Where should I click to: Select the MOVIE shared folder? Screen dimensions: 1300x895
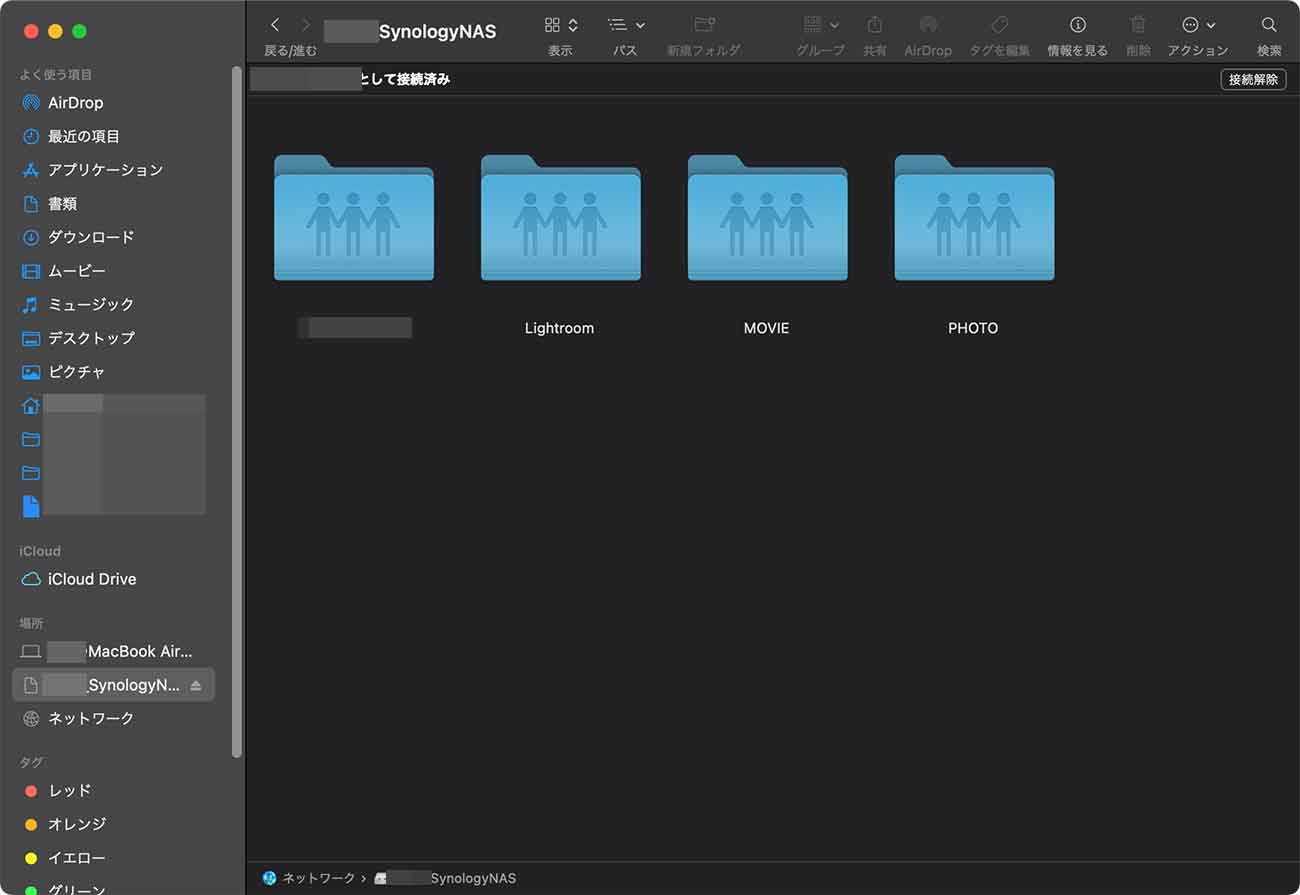(767, 218)
